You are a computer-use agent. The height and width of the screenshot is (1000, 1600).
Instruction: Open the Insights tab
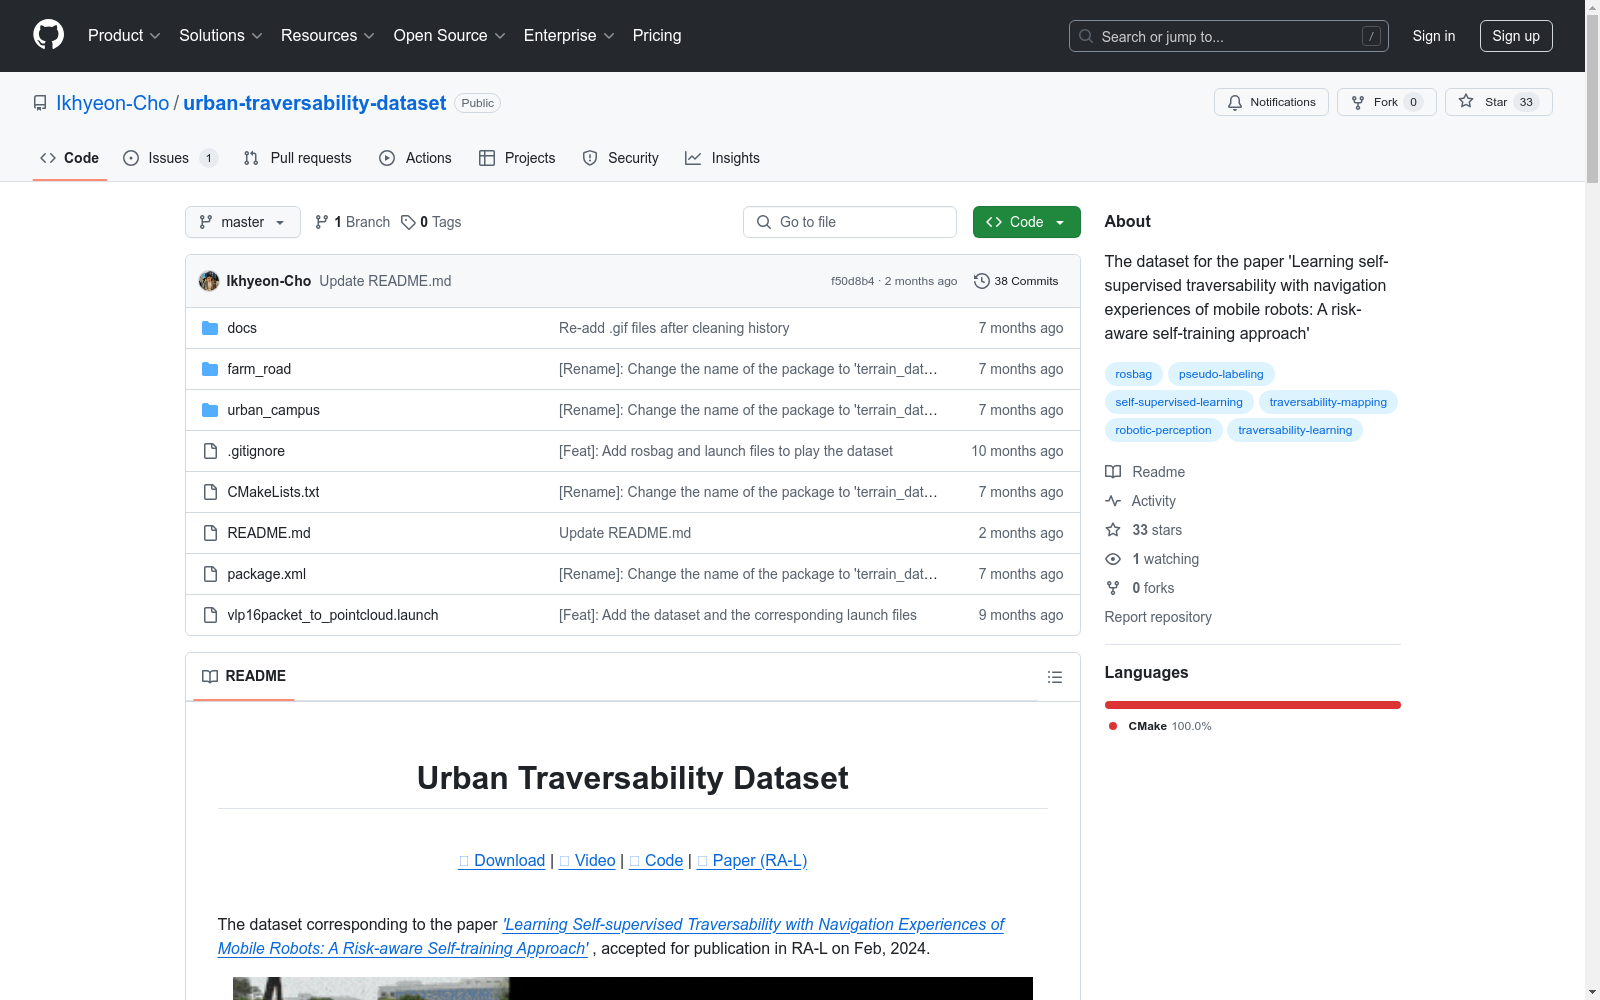point(722,158)
